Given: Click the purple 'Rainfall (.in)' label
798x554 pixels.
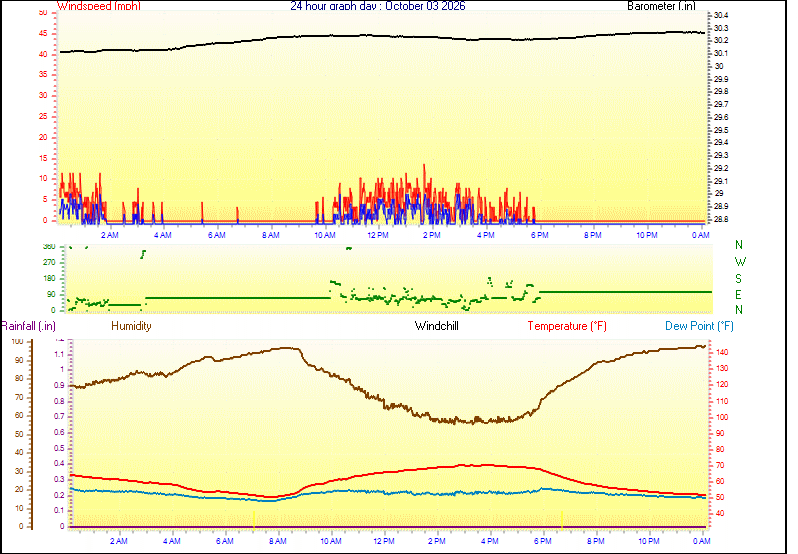Looking at the screenshot, I should 28,326.
